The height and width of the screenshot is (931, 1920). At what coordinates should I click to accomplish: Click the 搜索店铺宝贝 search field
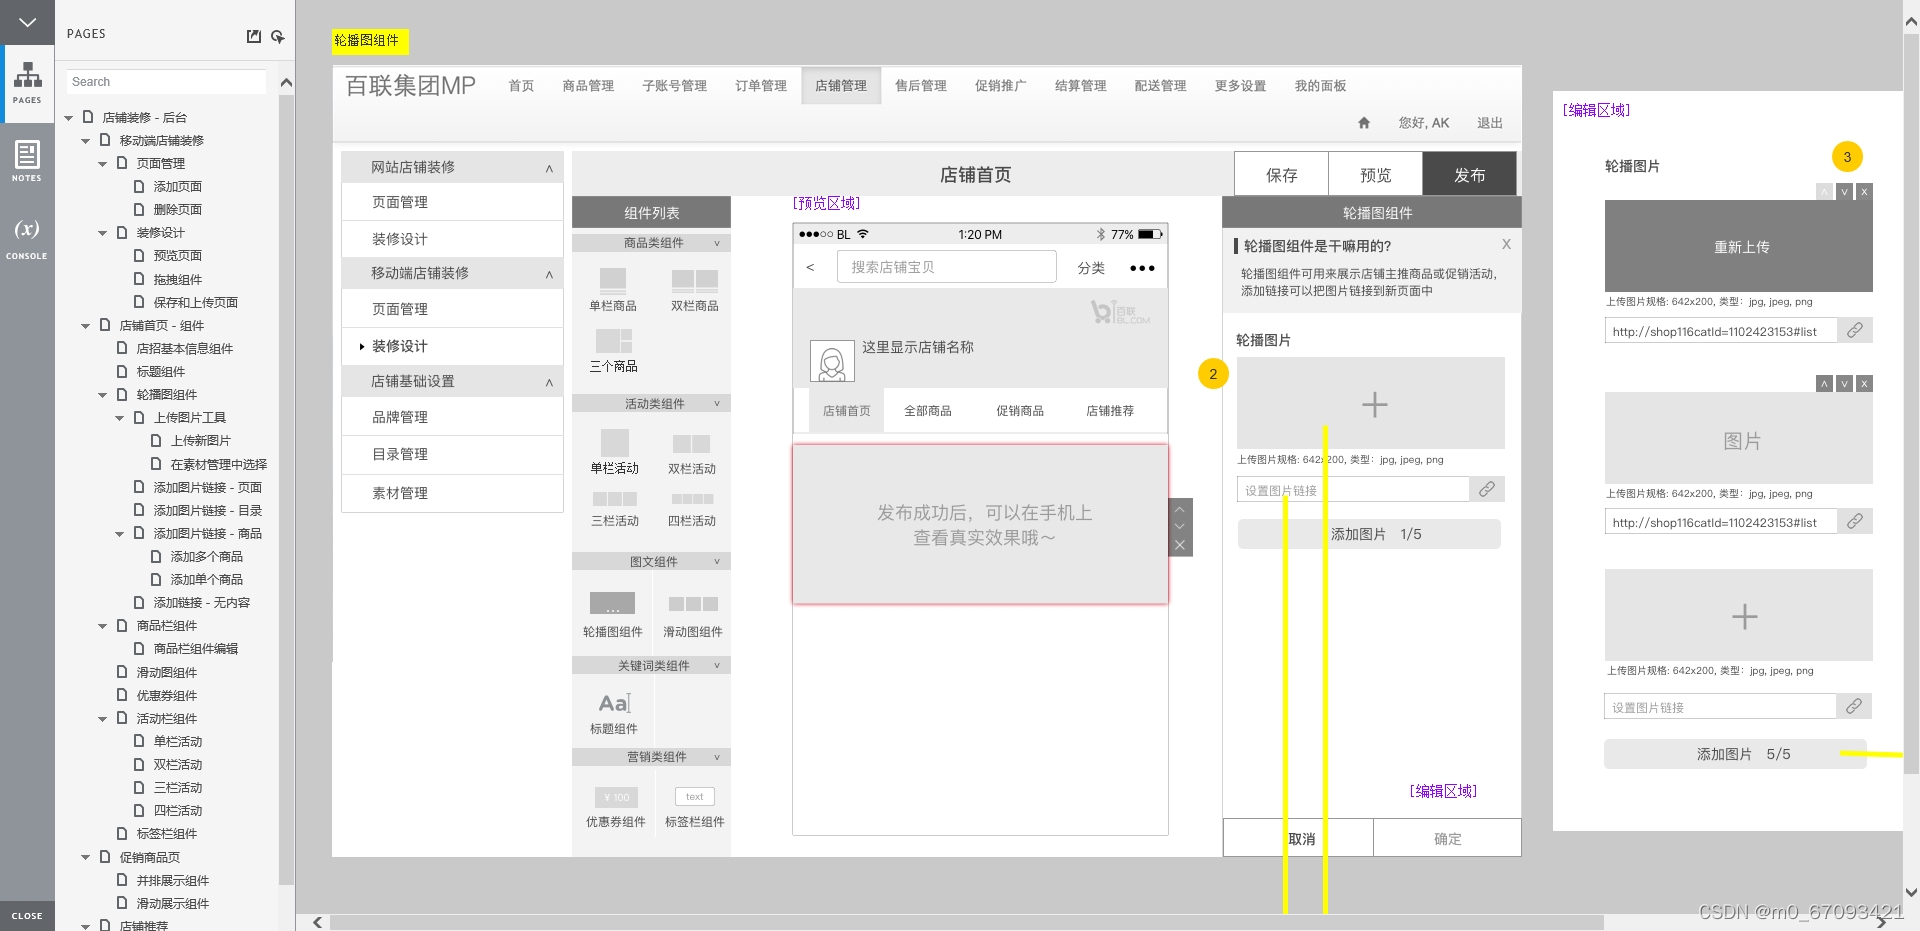tap(946, 267)
